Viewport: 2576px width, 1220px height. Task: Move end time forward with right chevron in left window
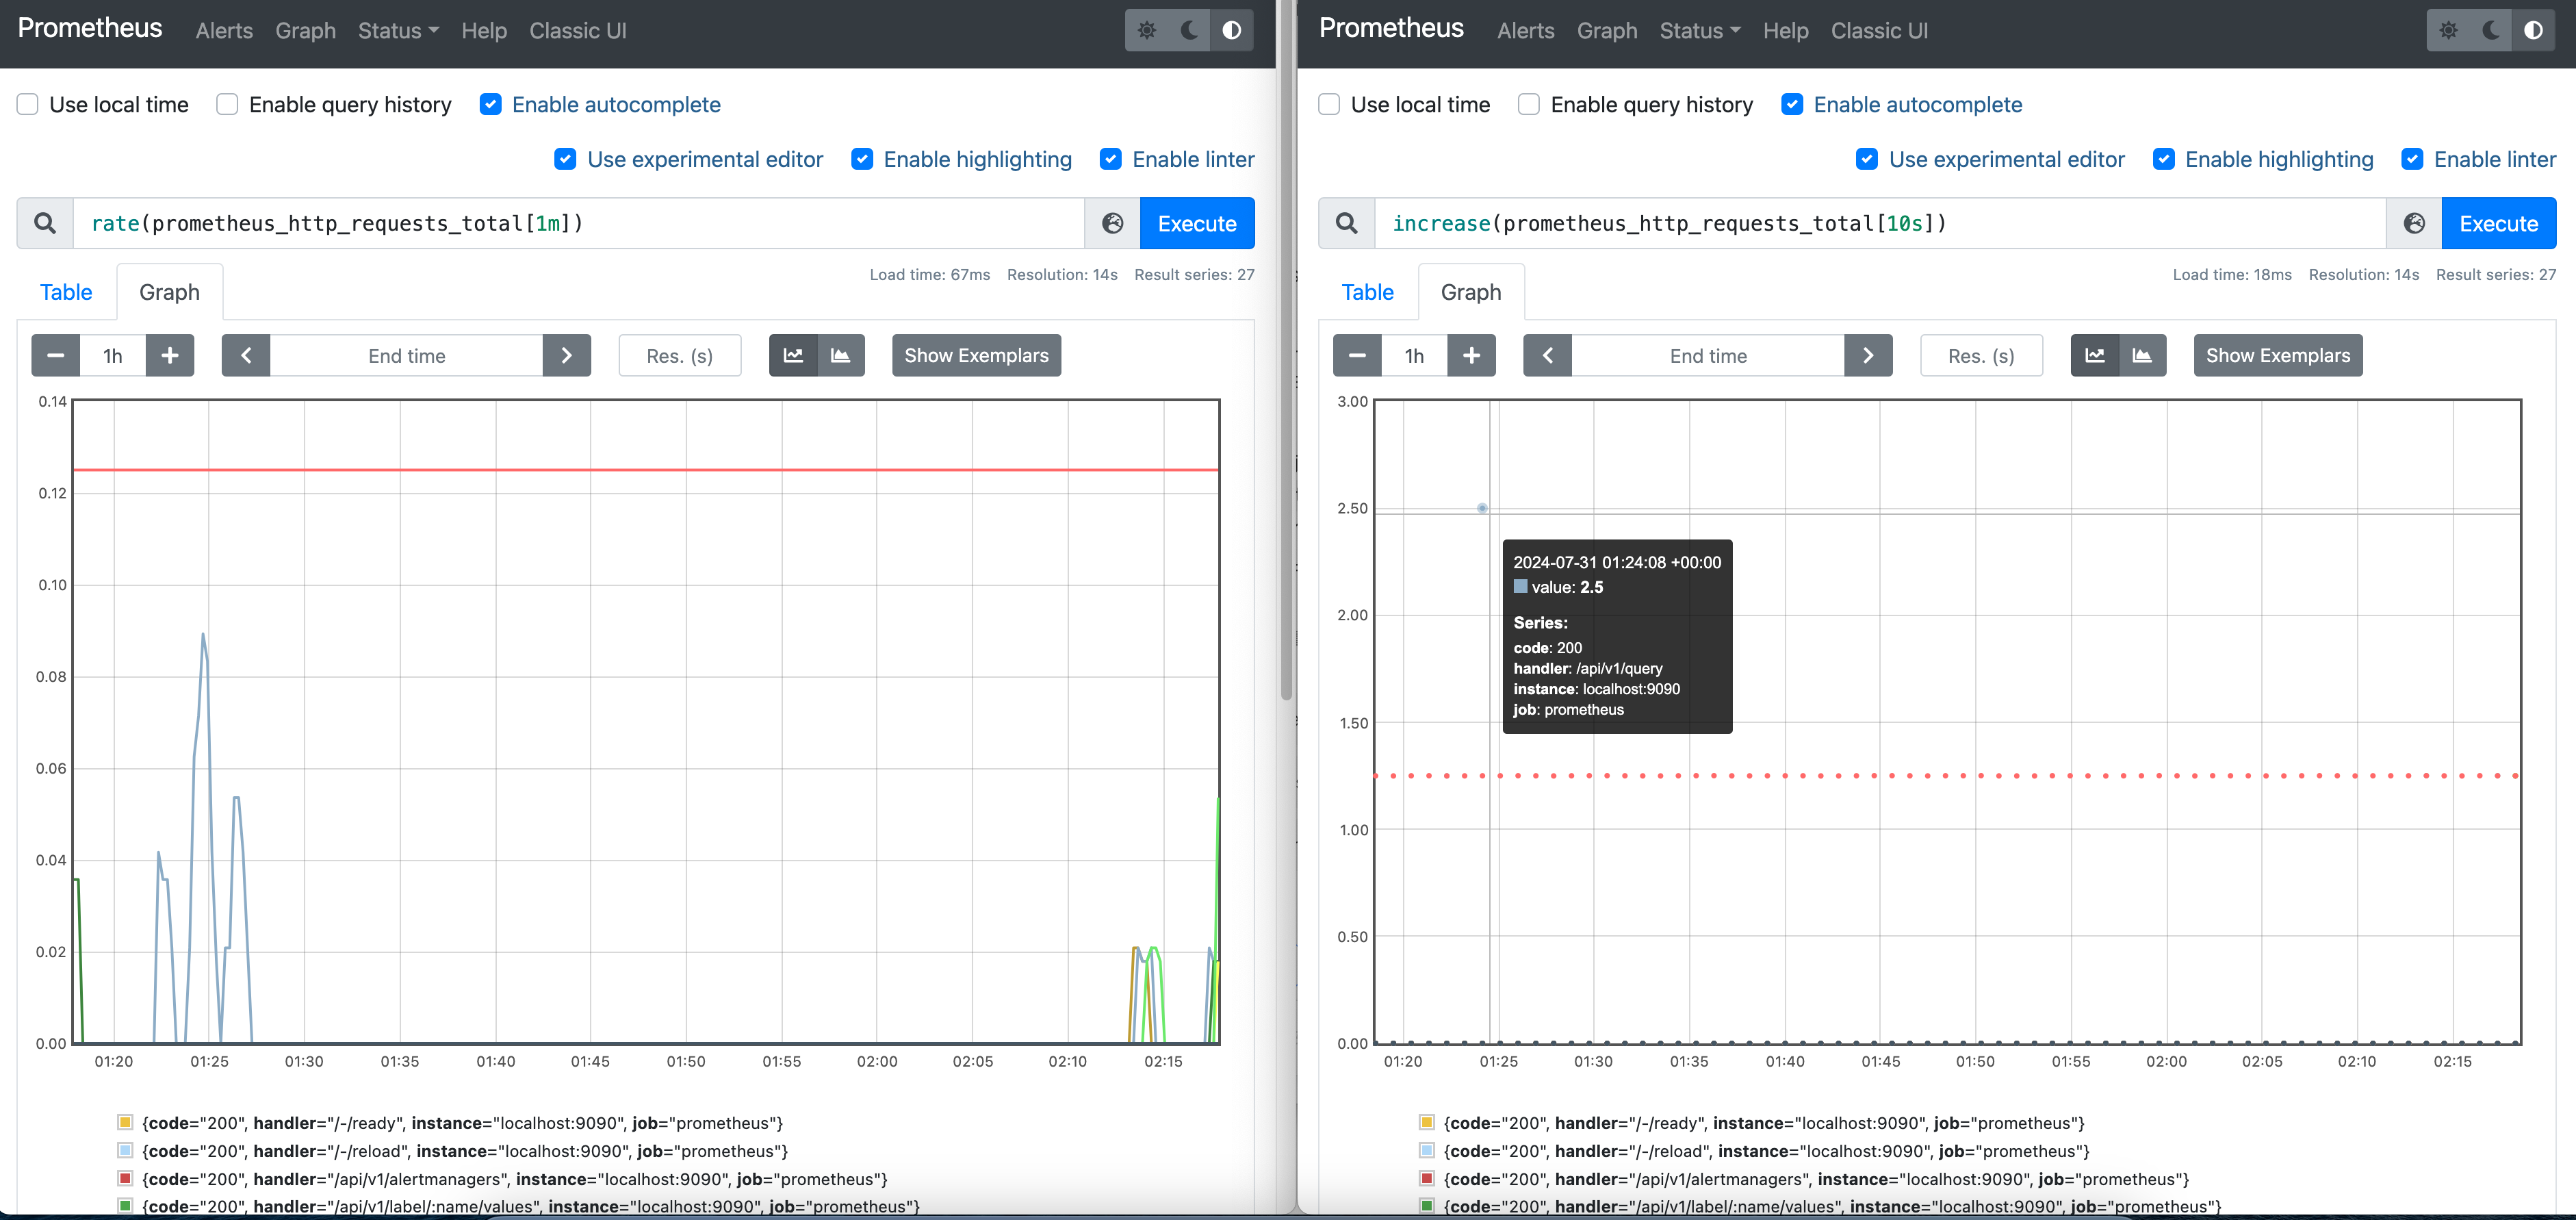coord(566,355)
